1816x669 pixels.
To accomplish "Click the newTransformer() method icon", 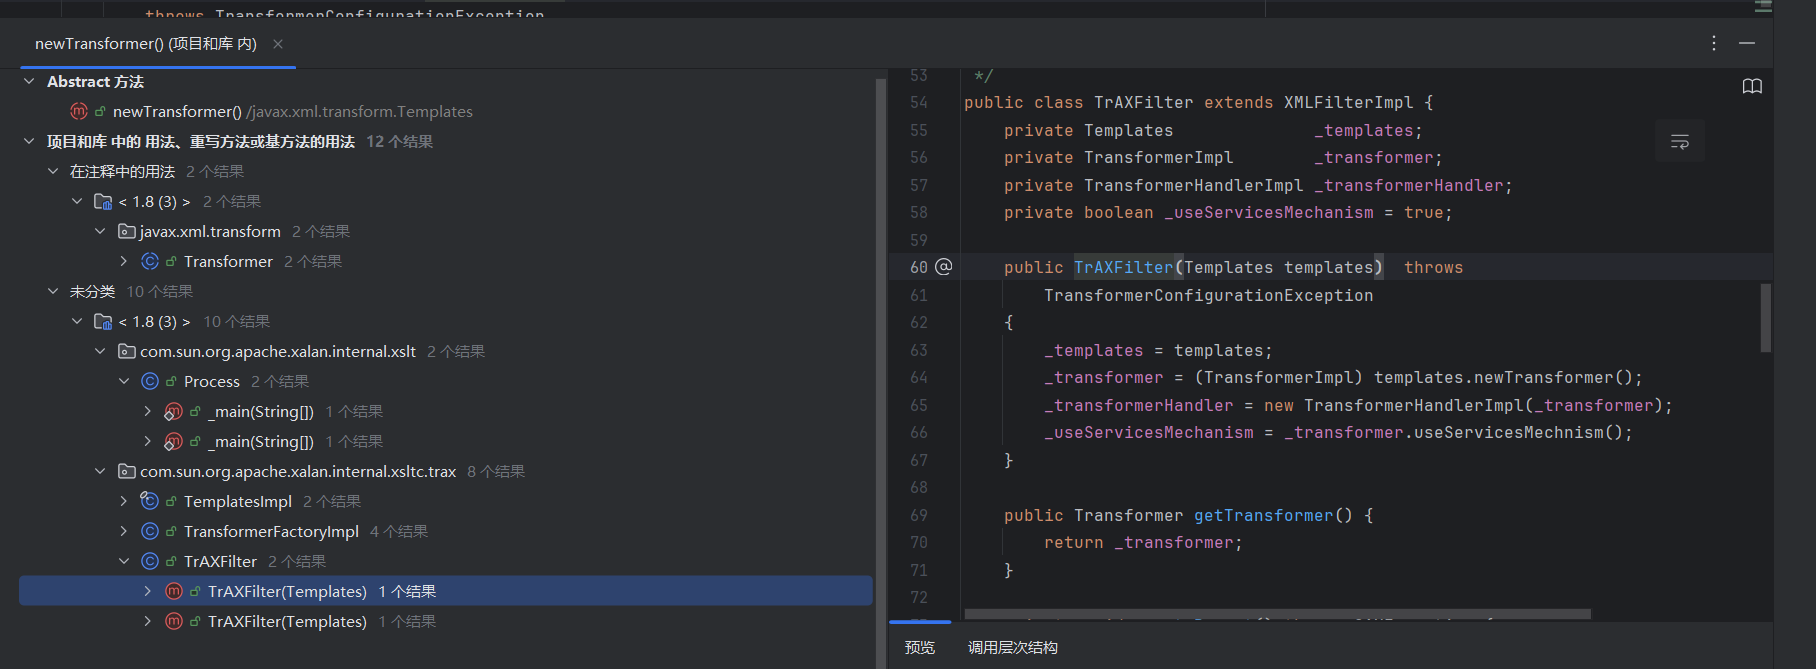I will (79, 111).
